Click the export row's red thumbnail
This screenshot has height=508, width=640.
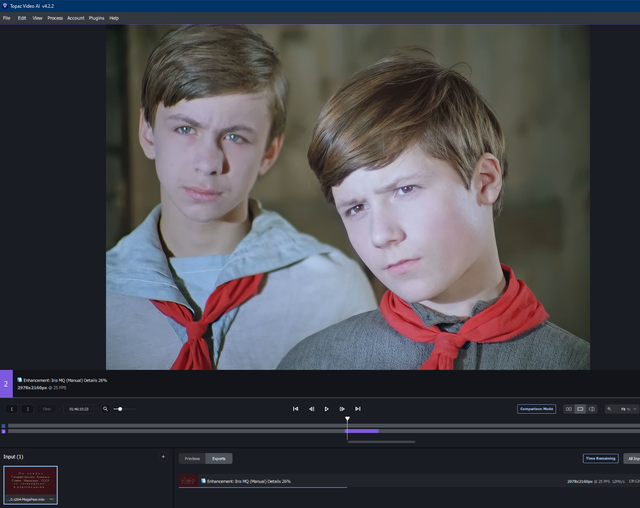pos(188,481)
